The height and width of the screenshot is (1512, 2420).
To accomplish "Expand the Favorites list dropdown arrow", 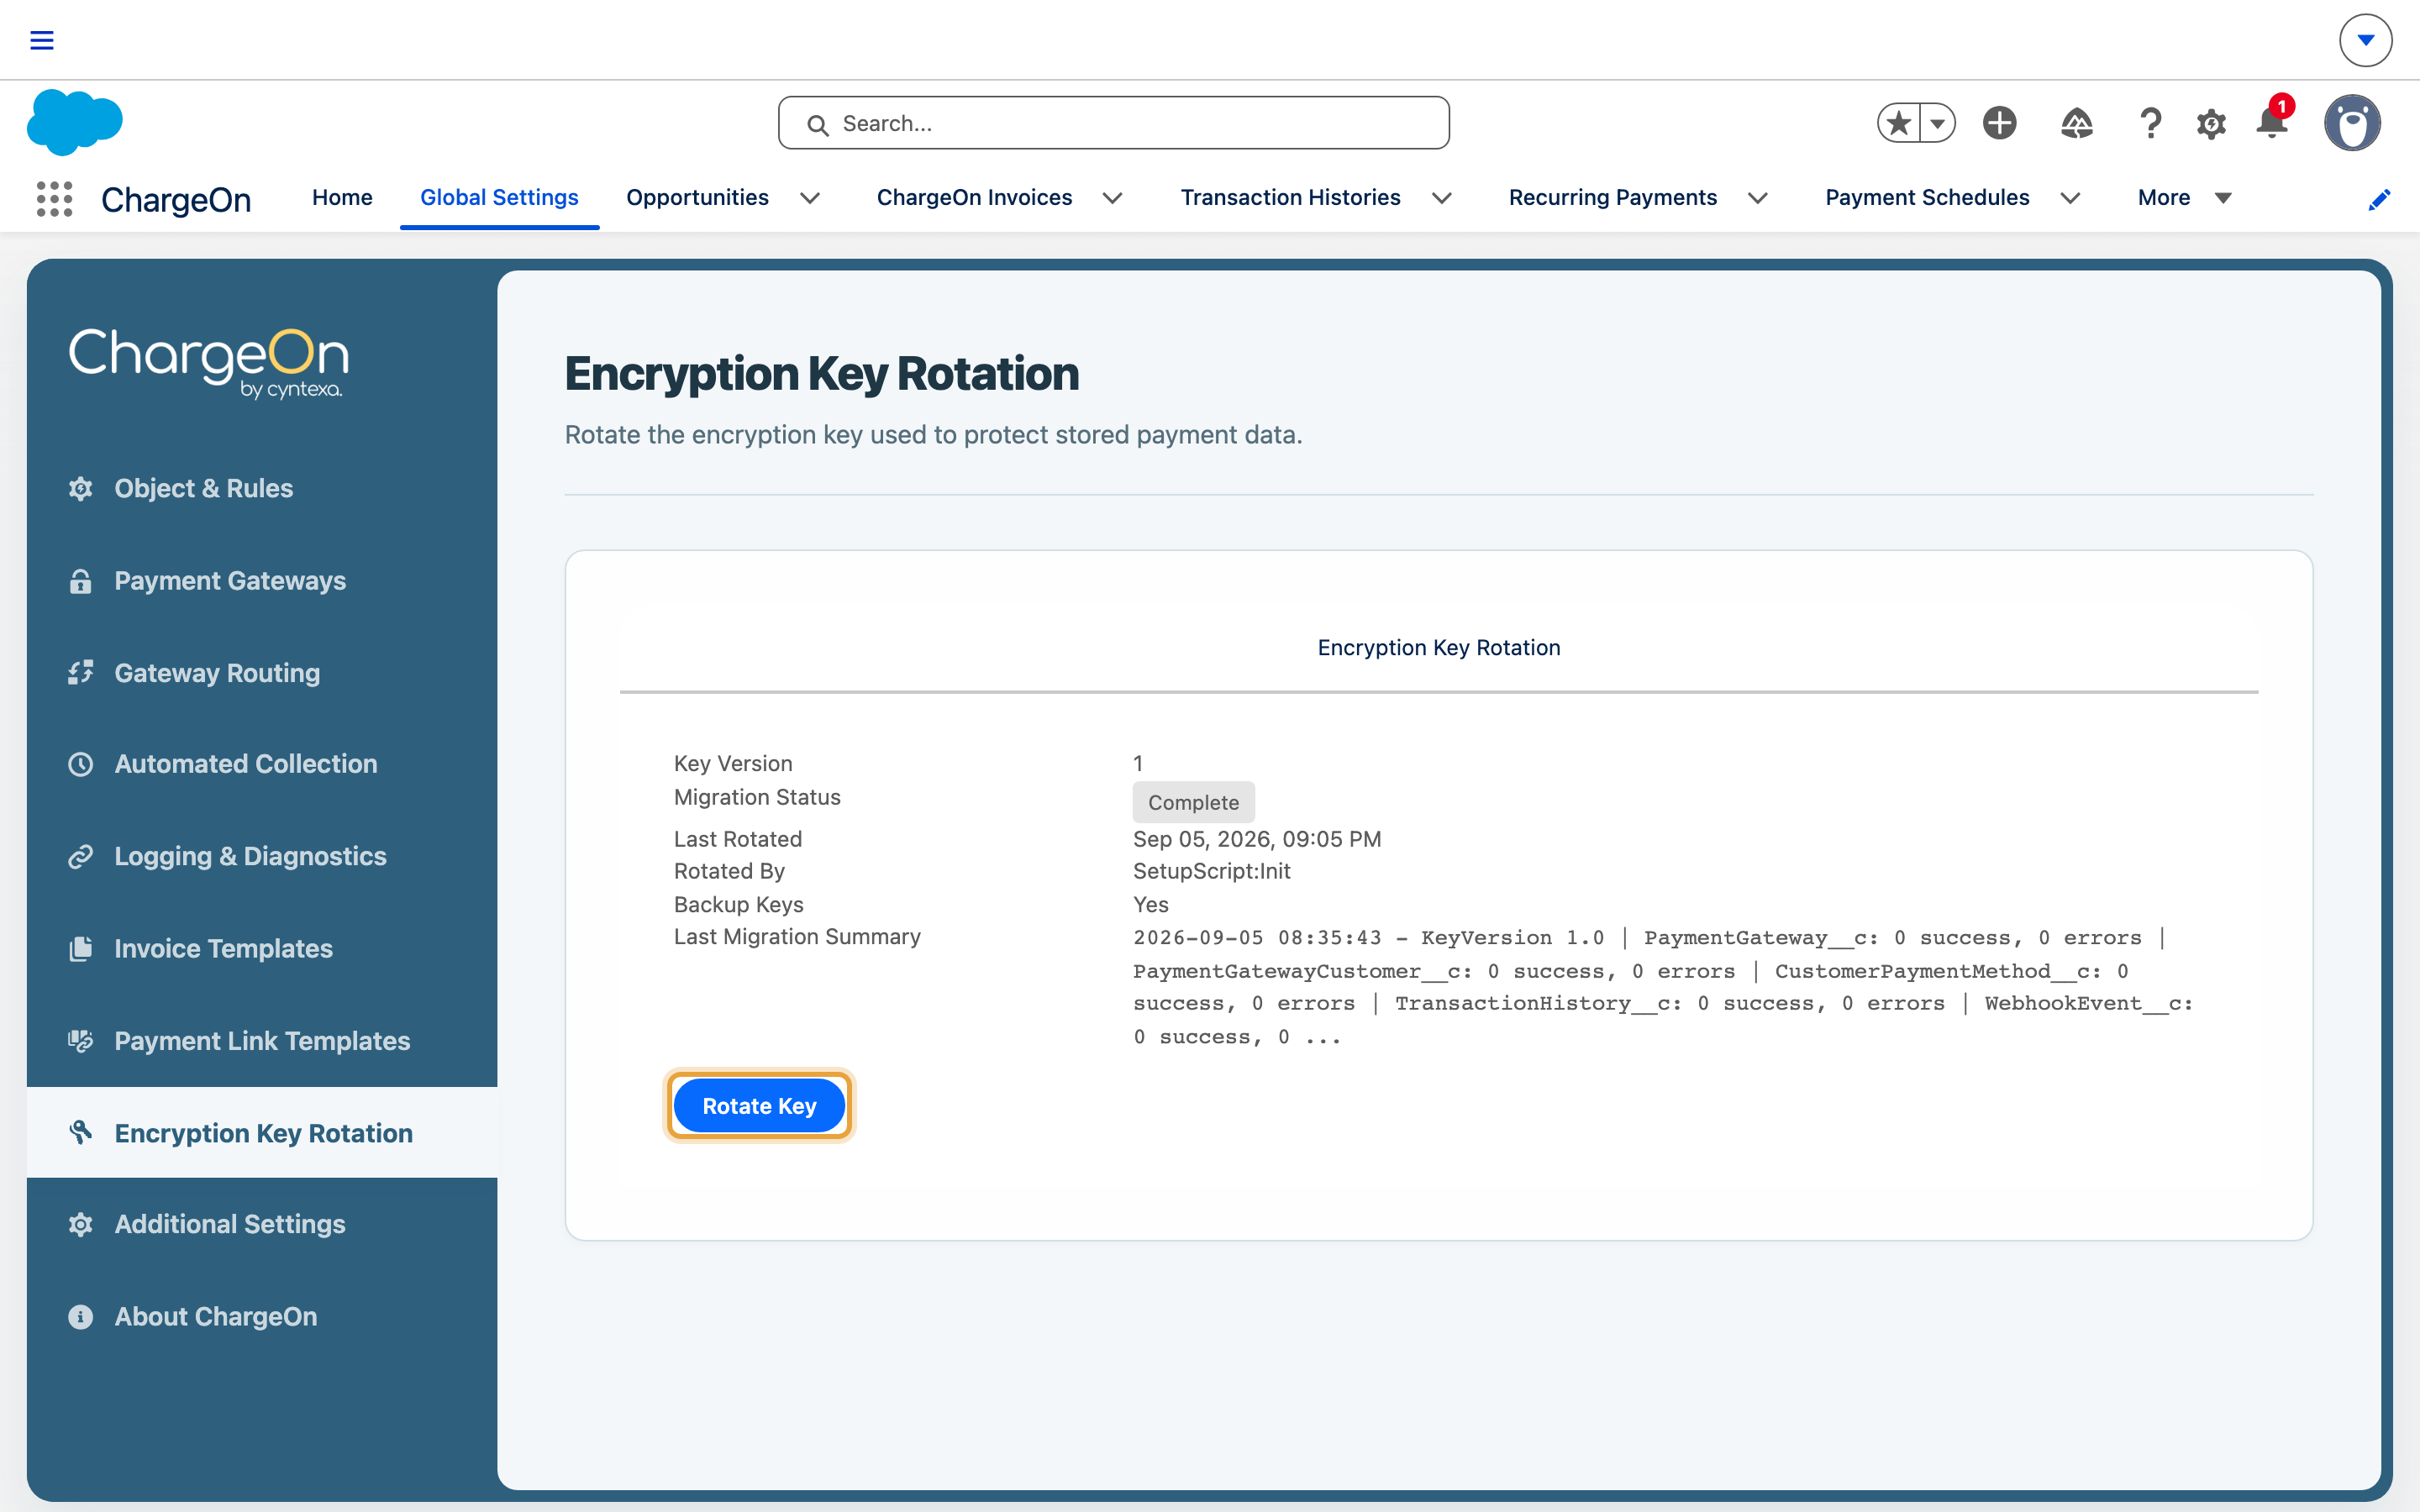I will [x=1938, y=123].
